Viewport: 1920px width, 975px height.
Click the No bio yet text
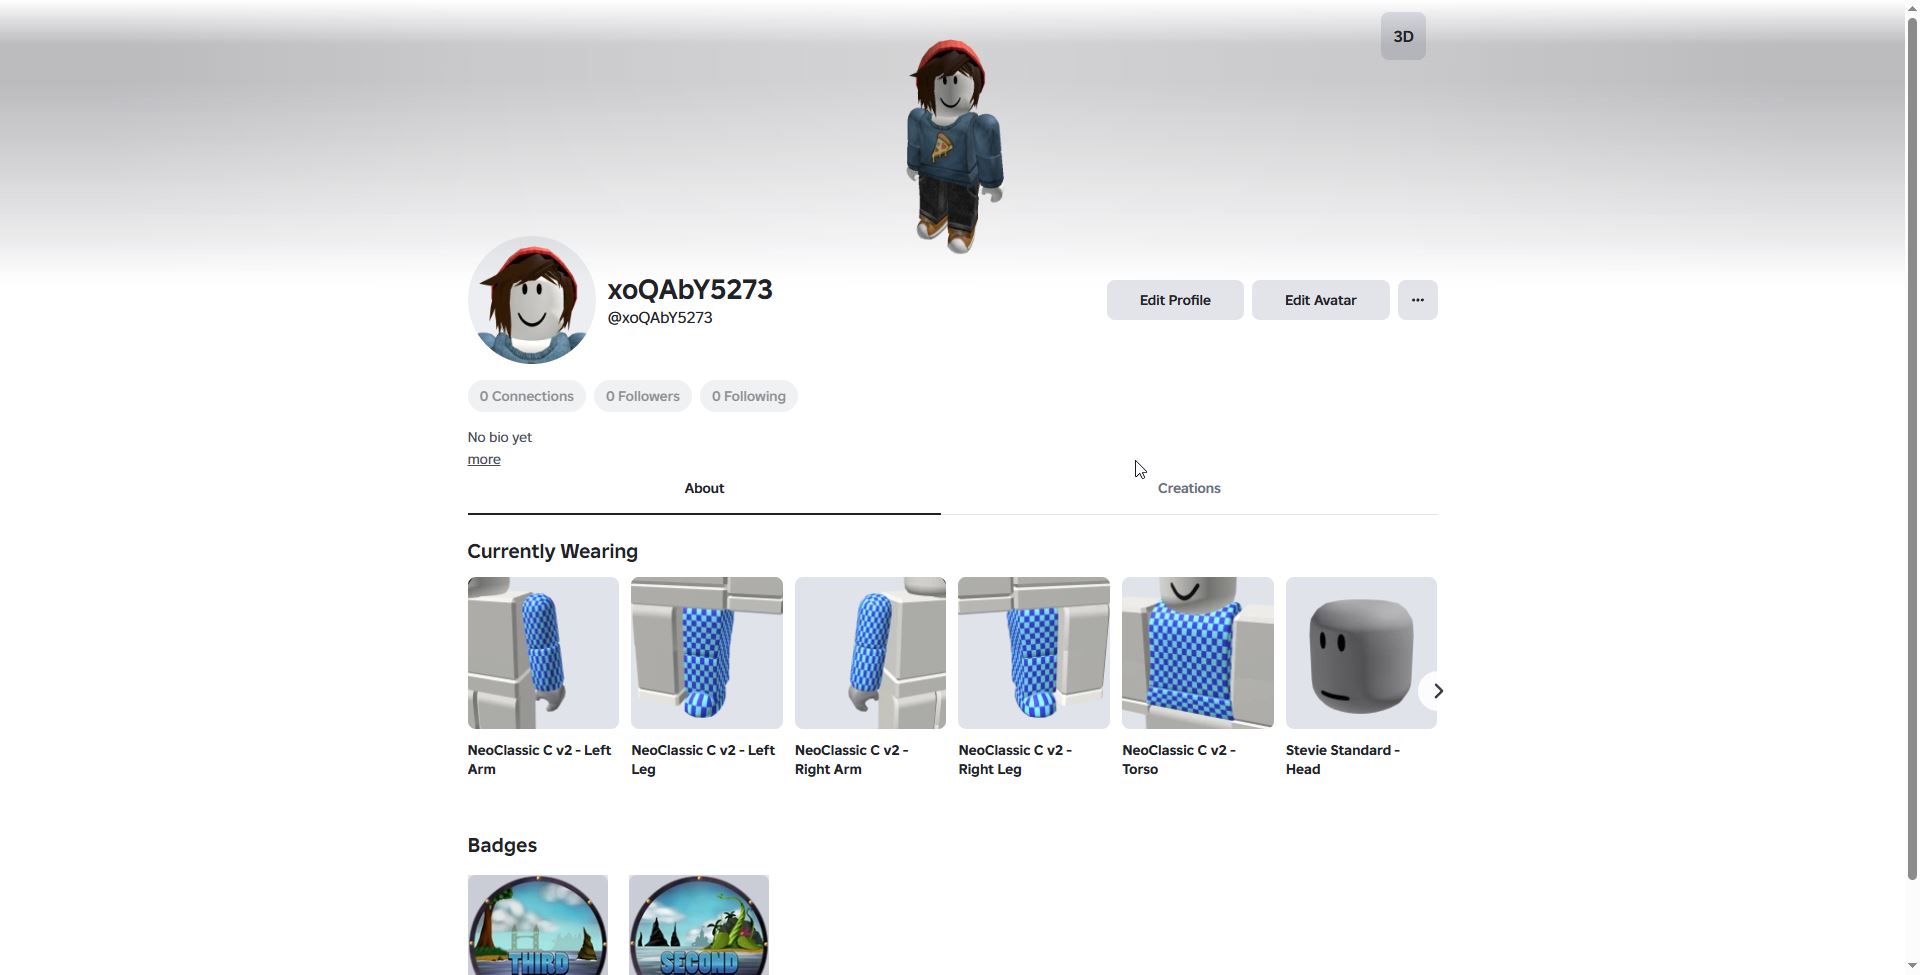[x=500, y=437]
